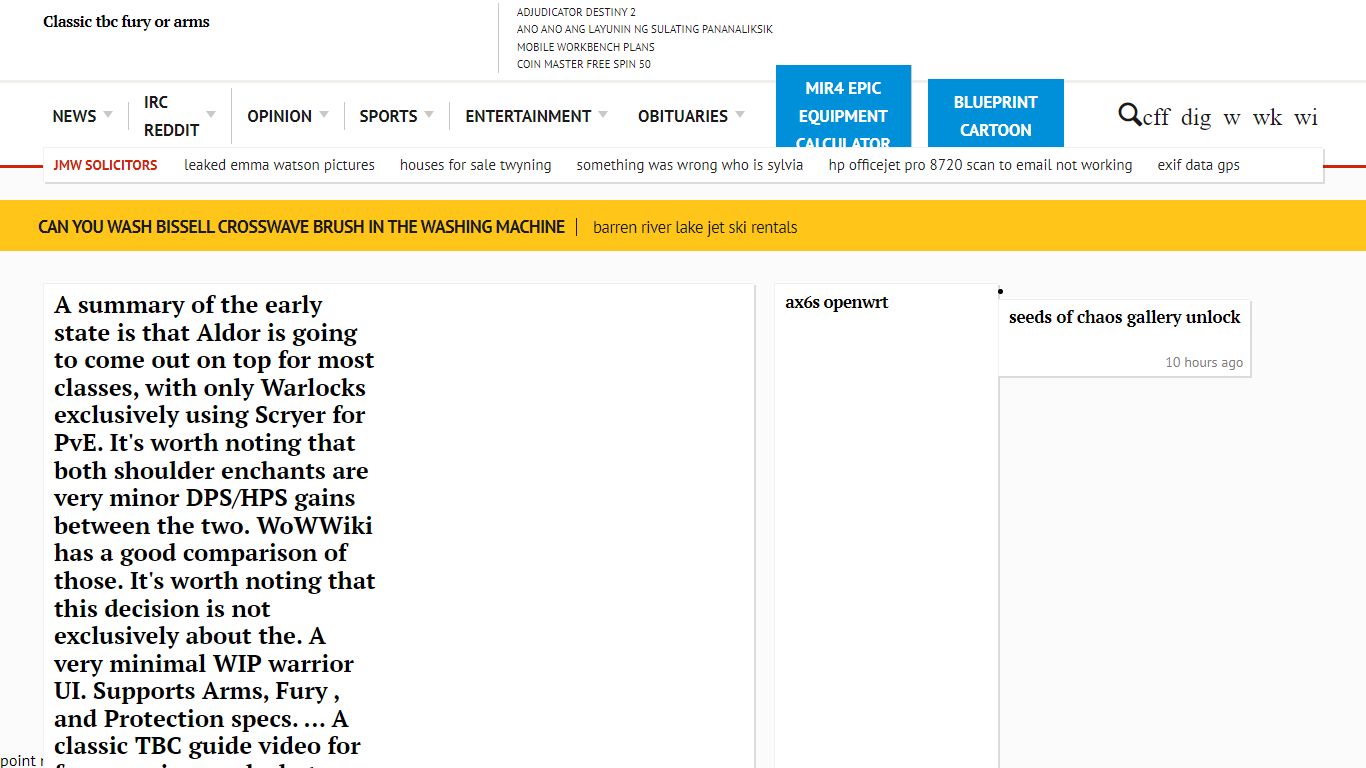Expand the OBITUARIES dropdown arrow
The width and height of the screenshot is (1366, 768).
click(740, 114)
